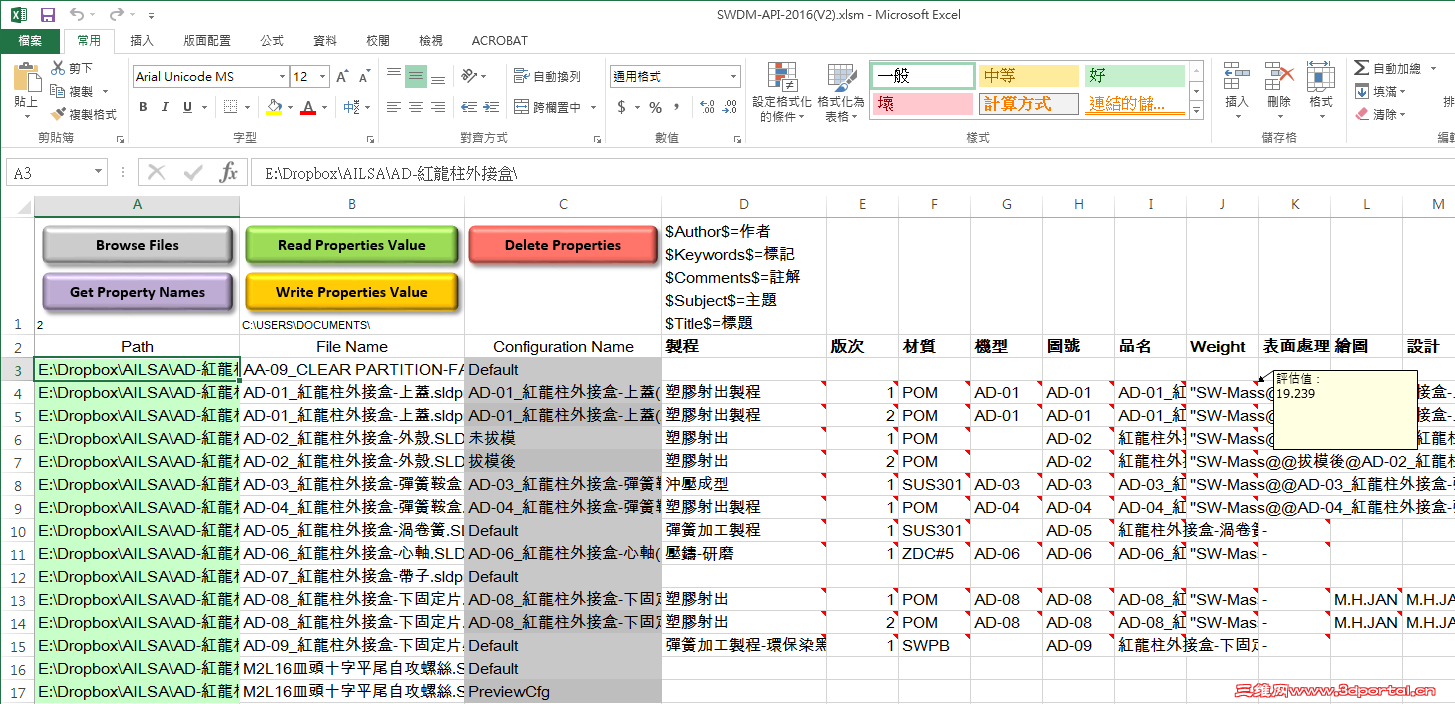The height and width of the screenshot is (704, 1455).
Task: Switch to the ACROBAT ribbon tab
Action: pos(499,41)
